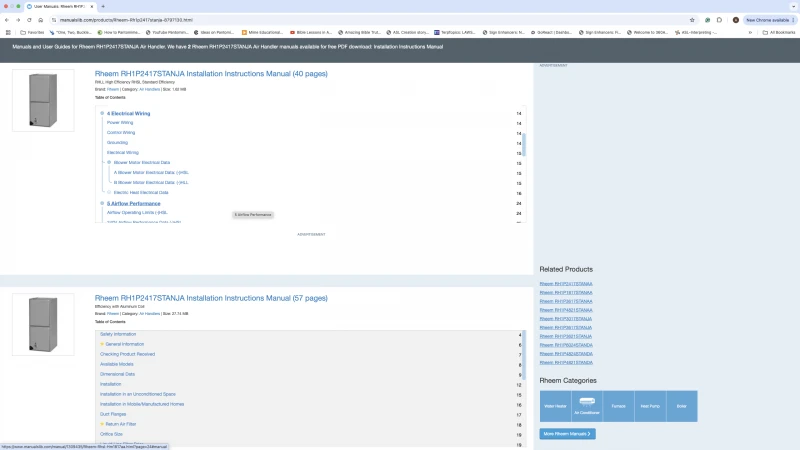Open the ASL-Interpreting bookmark
Viewport: 800px width, 450px height.
click(x=696, y=32)
